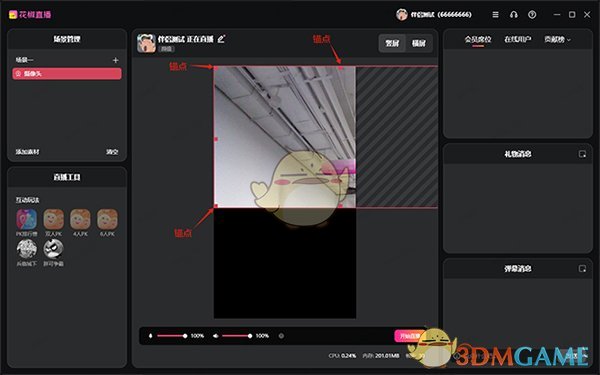Pop out the 弹幕消息 panel
The image size is (600, 375).
tap(582, 269)
